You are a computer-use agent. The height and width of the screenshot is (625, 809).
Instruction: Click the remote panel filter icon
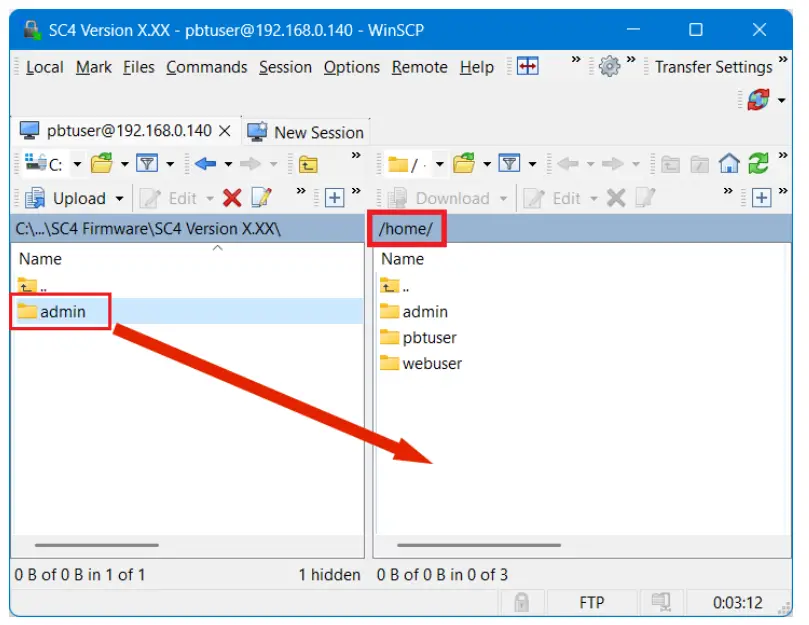tap(509, 164)
